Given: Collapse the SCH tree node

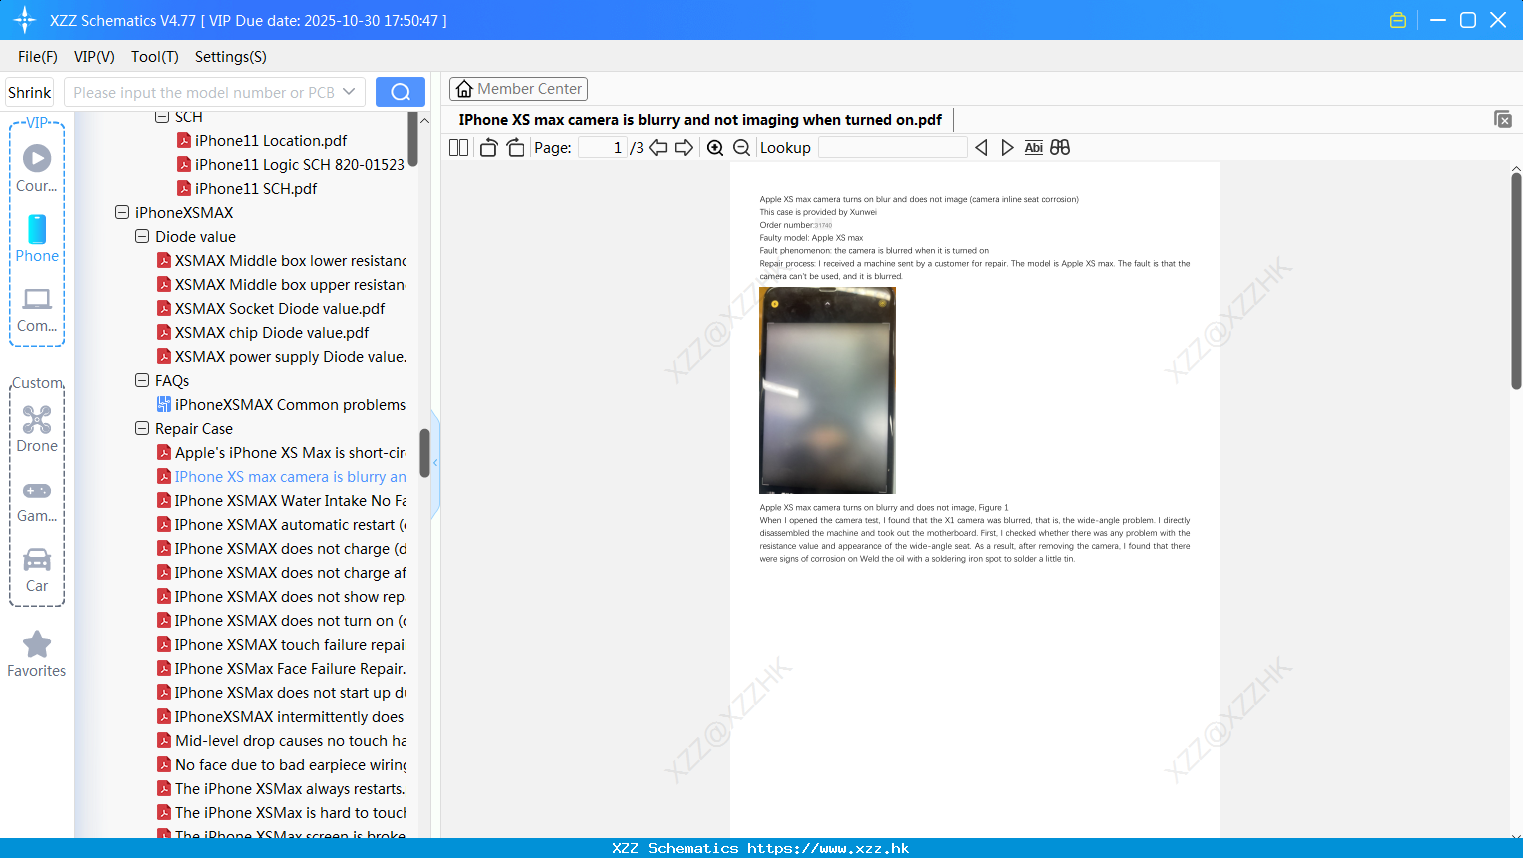Looking at the screenshot, I should point(162,117).
